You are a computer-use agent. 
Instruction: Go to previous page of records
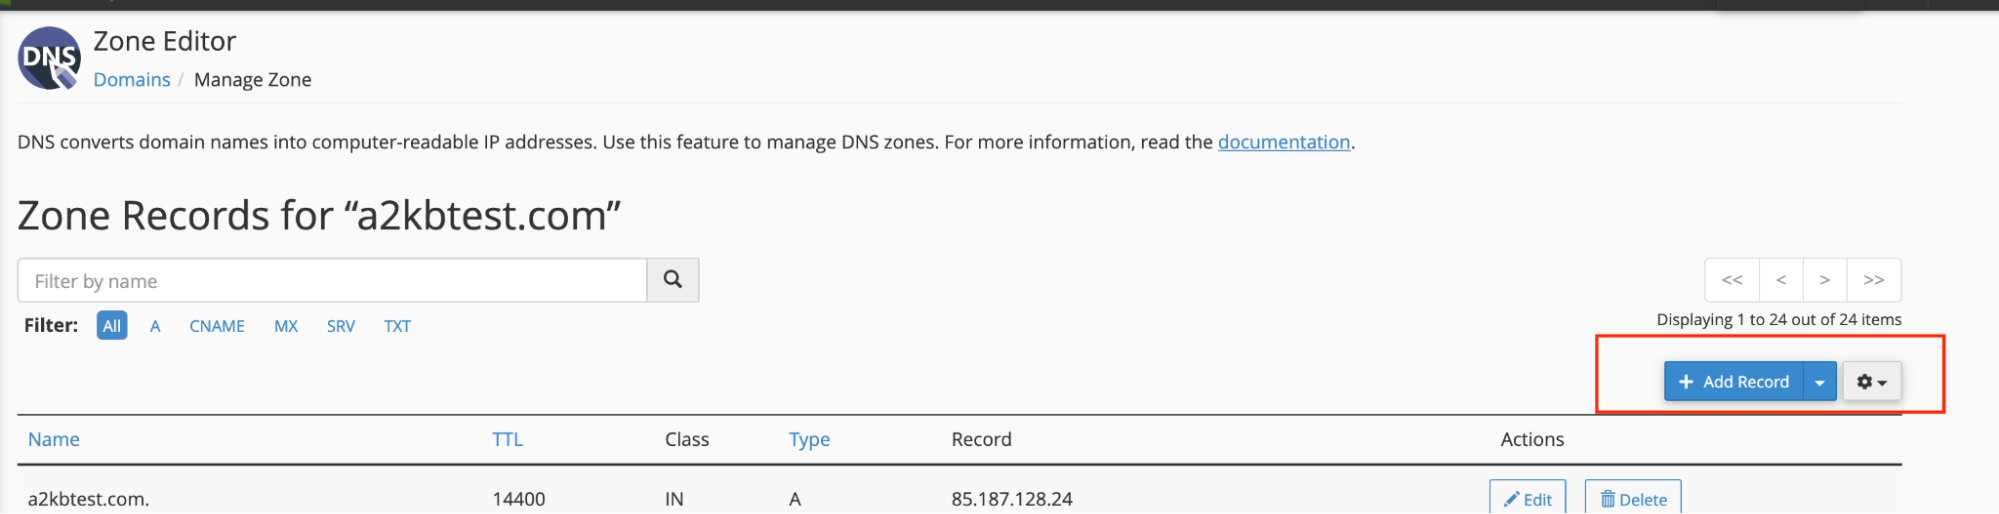(1781, 280)
